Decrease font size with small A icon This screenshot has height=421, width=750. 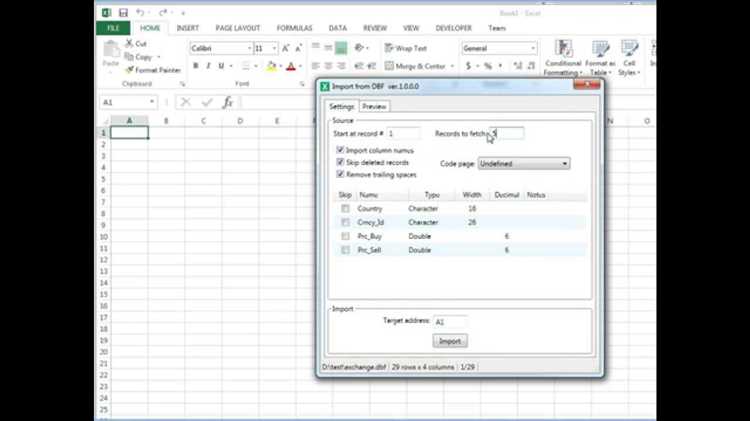tap(298, 48)
